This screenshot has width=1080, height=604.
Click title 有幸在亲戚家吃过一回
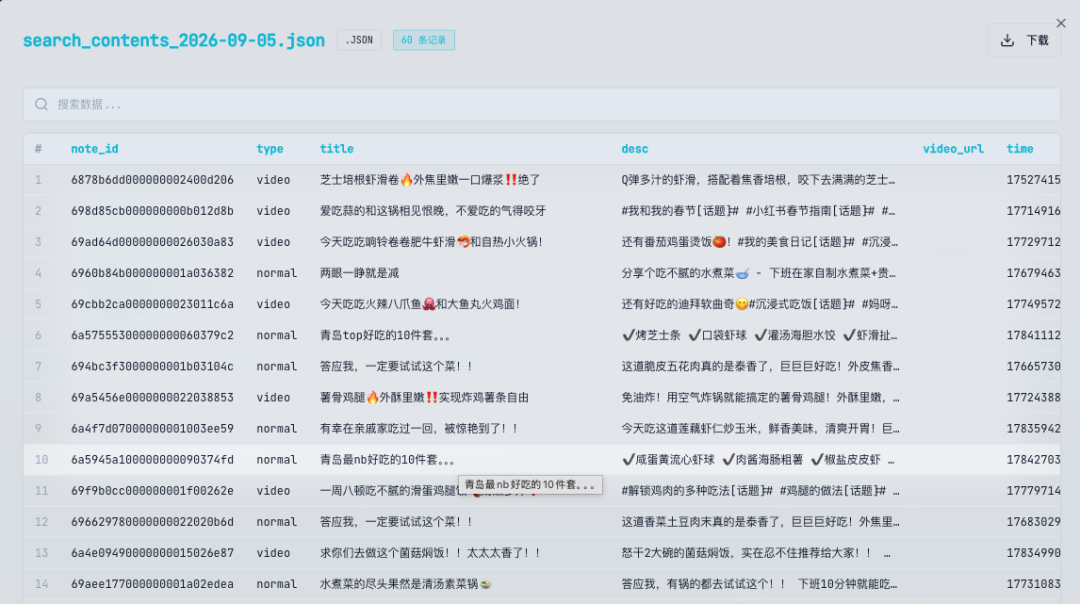[419, 428]
